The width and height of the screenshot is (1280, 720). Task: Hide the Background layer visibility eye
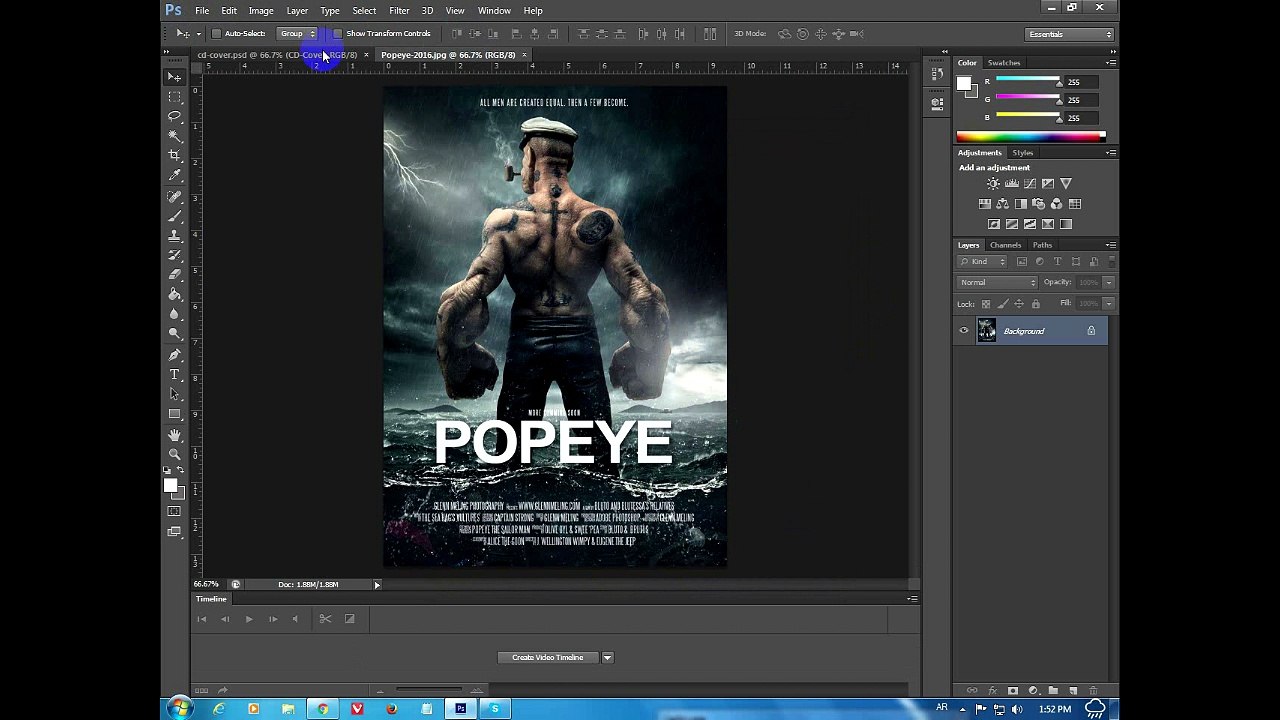click(964, 331)
